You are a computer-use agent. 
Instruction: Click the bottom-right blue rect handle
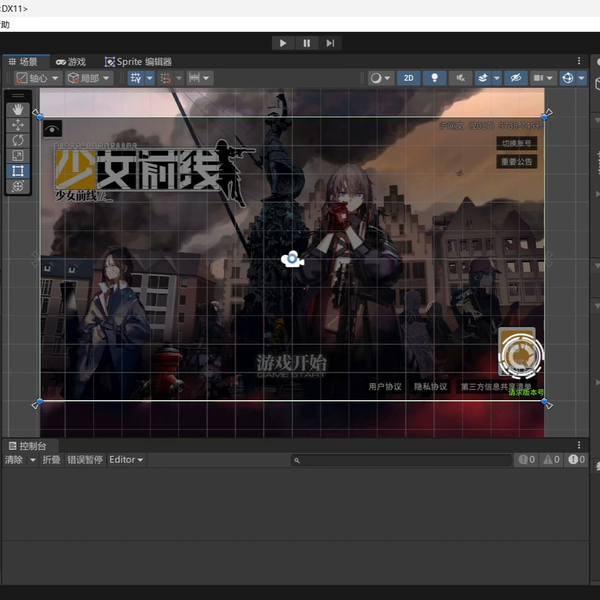pos(544,401)
